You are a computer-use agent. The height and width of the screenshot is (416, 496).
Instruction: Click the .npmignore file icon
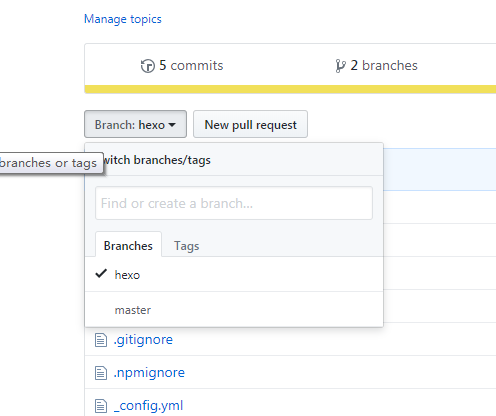point(101,373)
